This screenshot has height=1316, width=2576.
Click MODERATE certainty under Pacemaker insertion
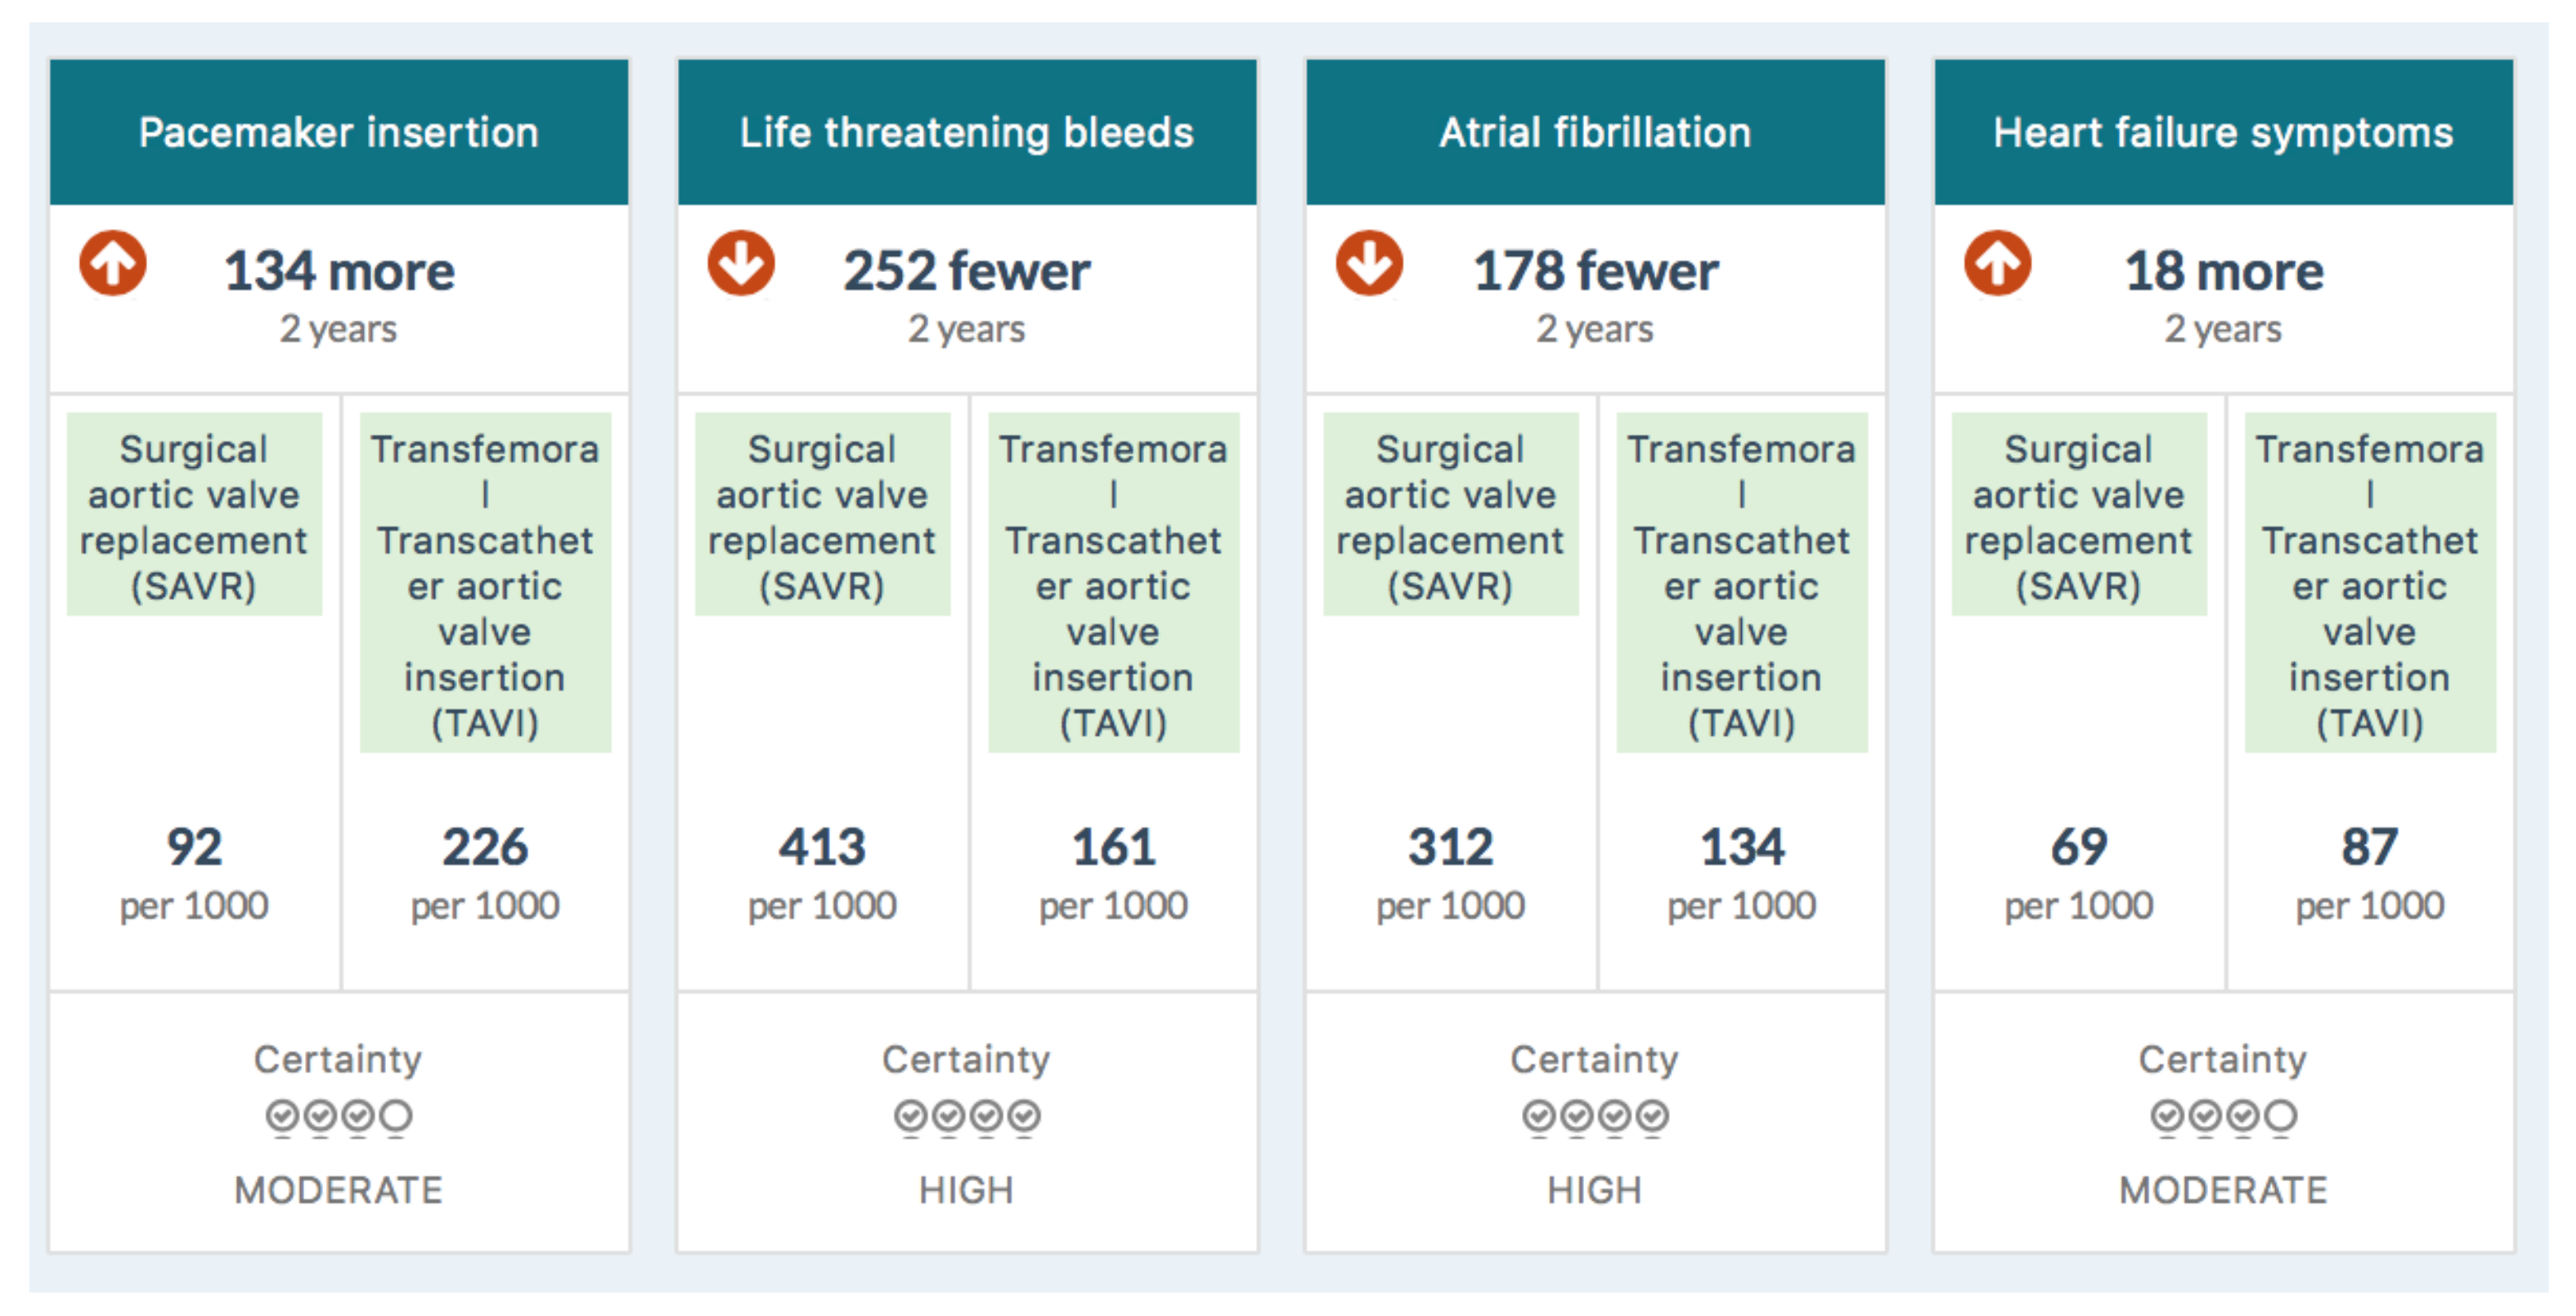[x=338, y=1190]
